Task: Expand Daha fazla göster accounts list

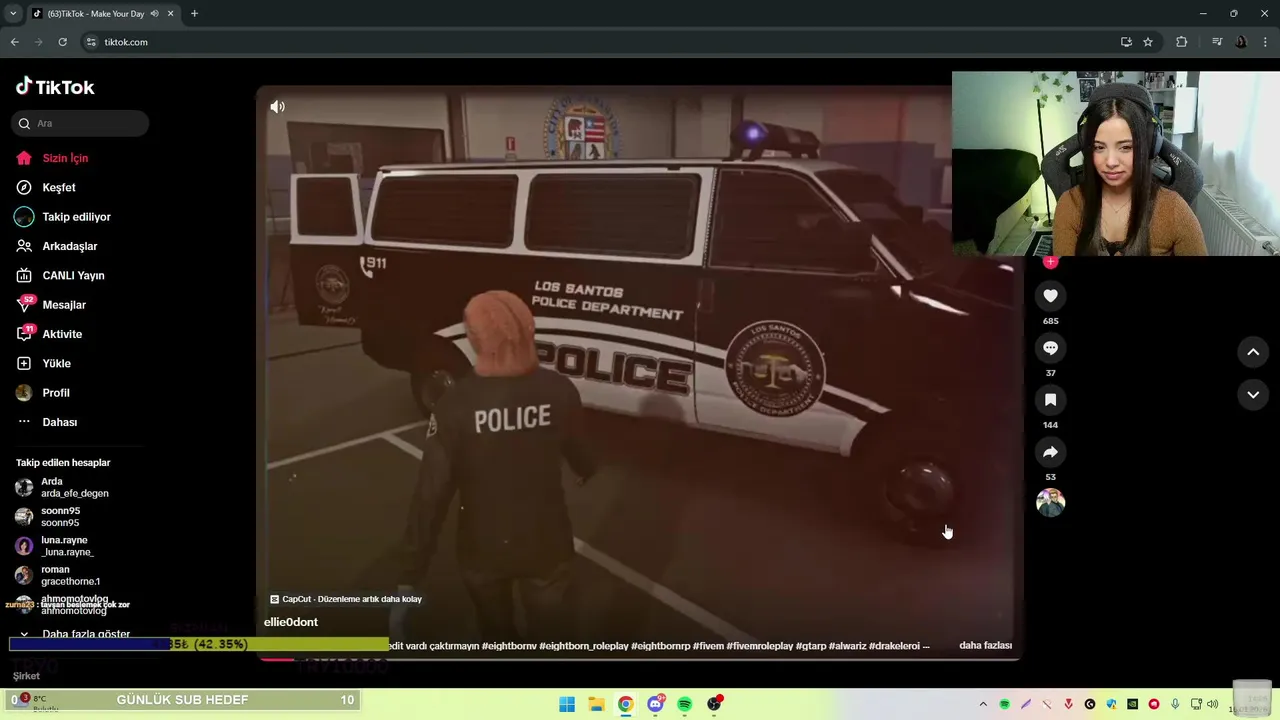Action: 86,634
